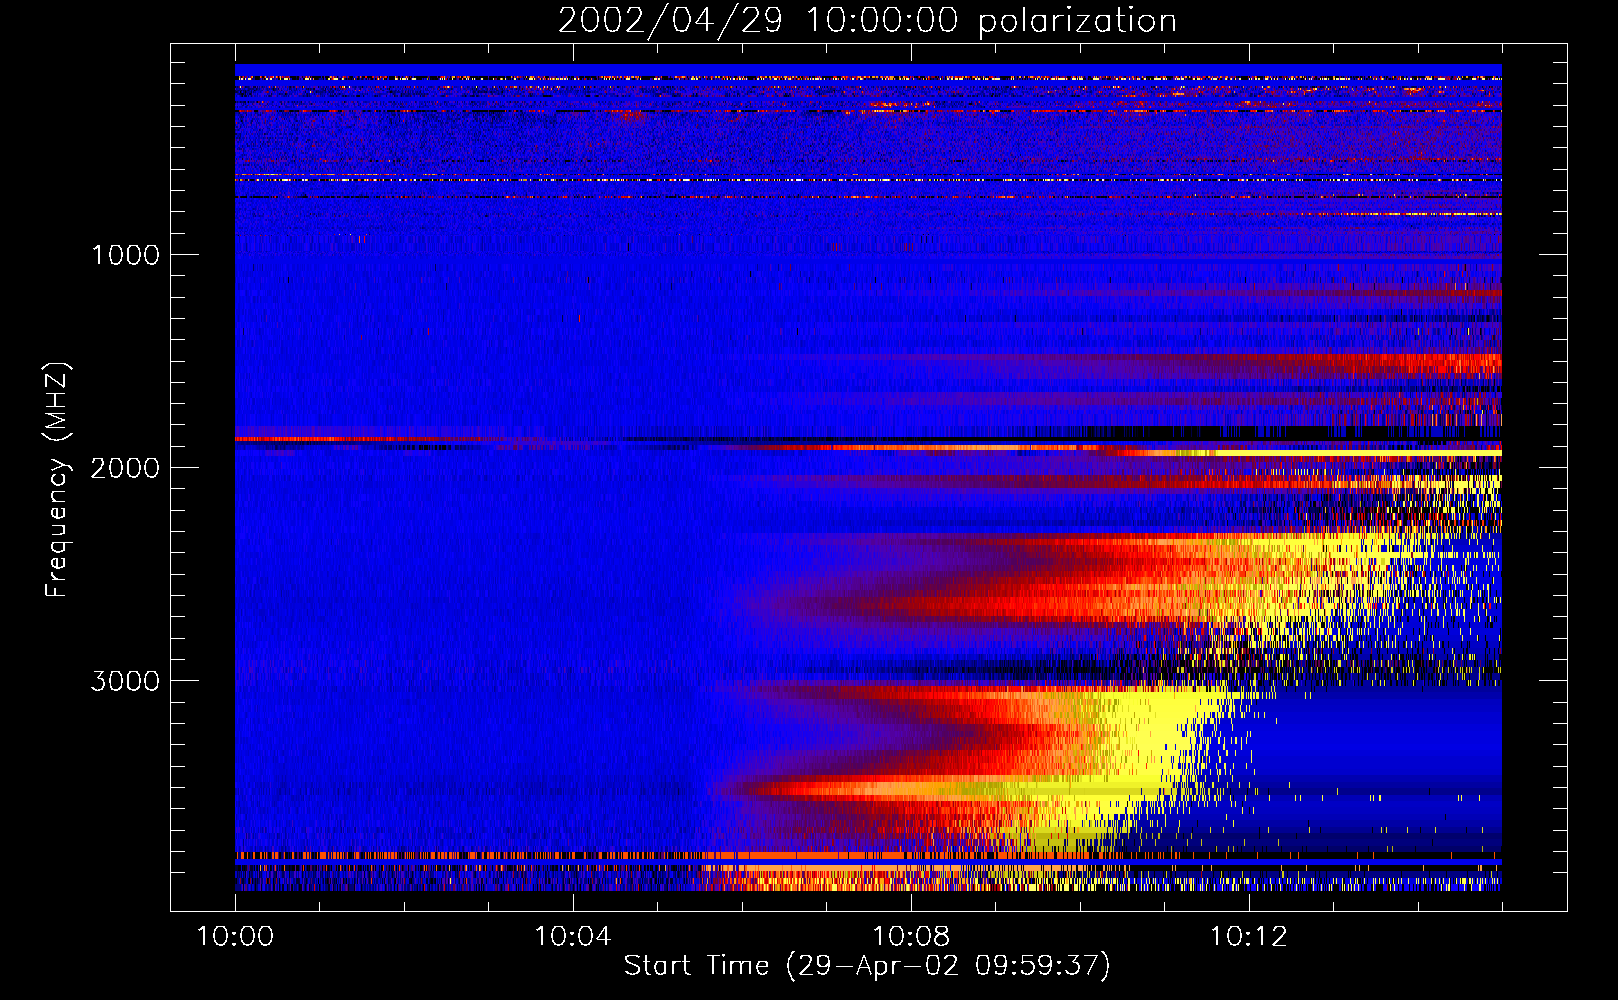Click the 1000 frequency tick label
The width and height of the screenshot is (1618, 1000).
tap(125, 255)
